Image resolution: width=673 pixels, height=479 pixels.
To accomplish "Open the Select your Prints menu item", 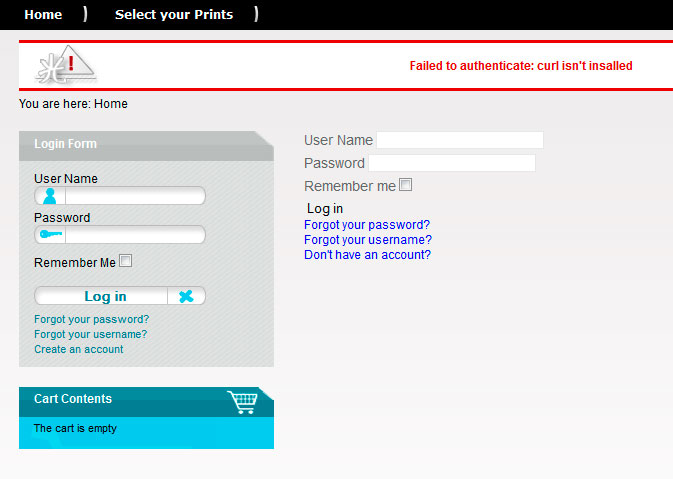I will (174, 15).
